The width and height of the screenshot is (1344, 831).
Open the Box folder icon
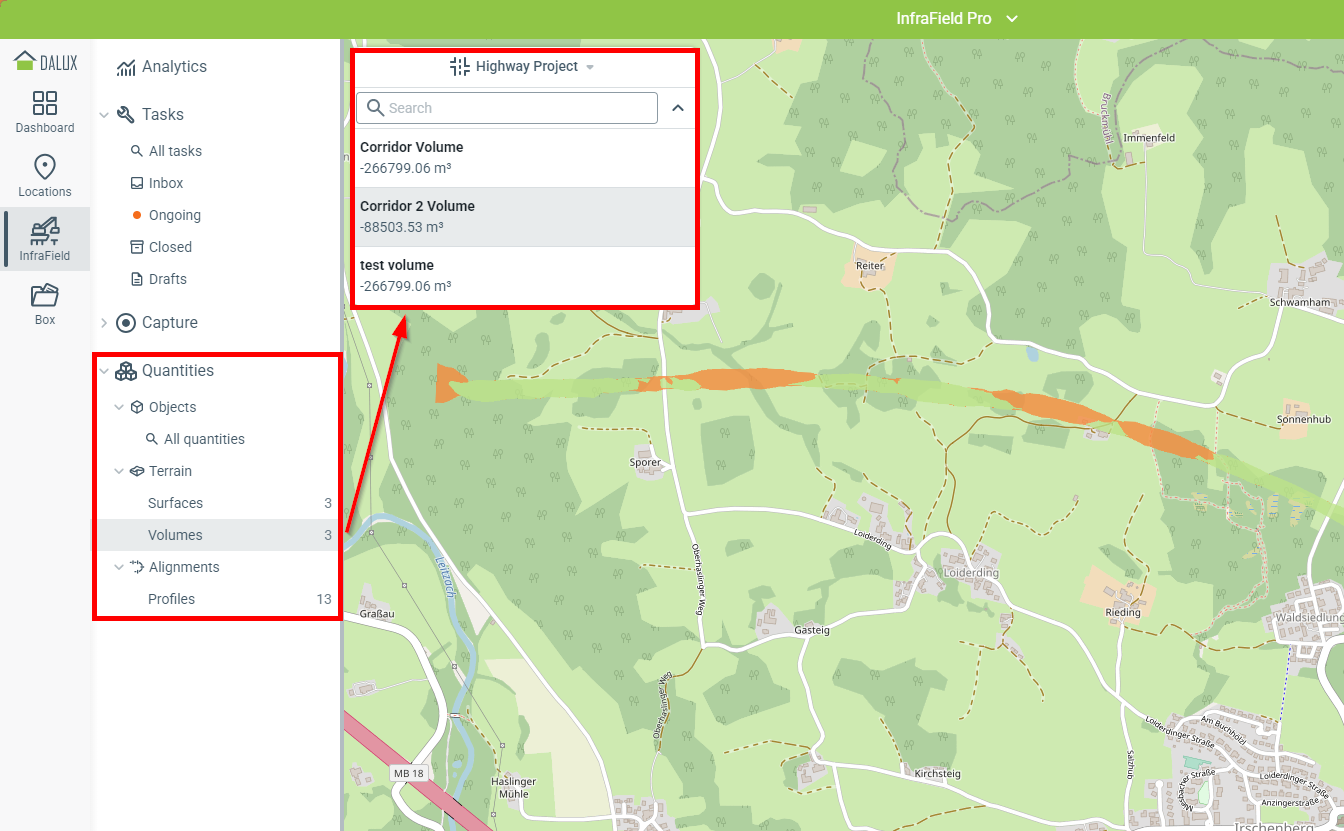(45, 296)
